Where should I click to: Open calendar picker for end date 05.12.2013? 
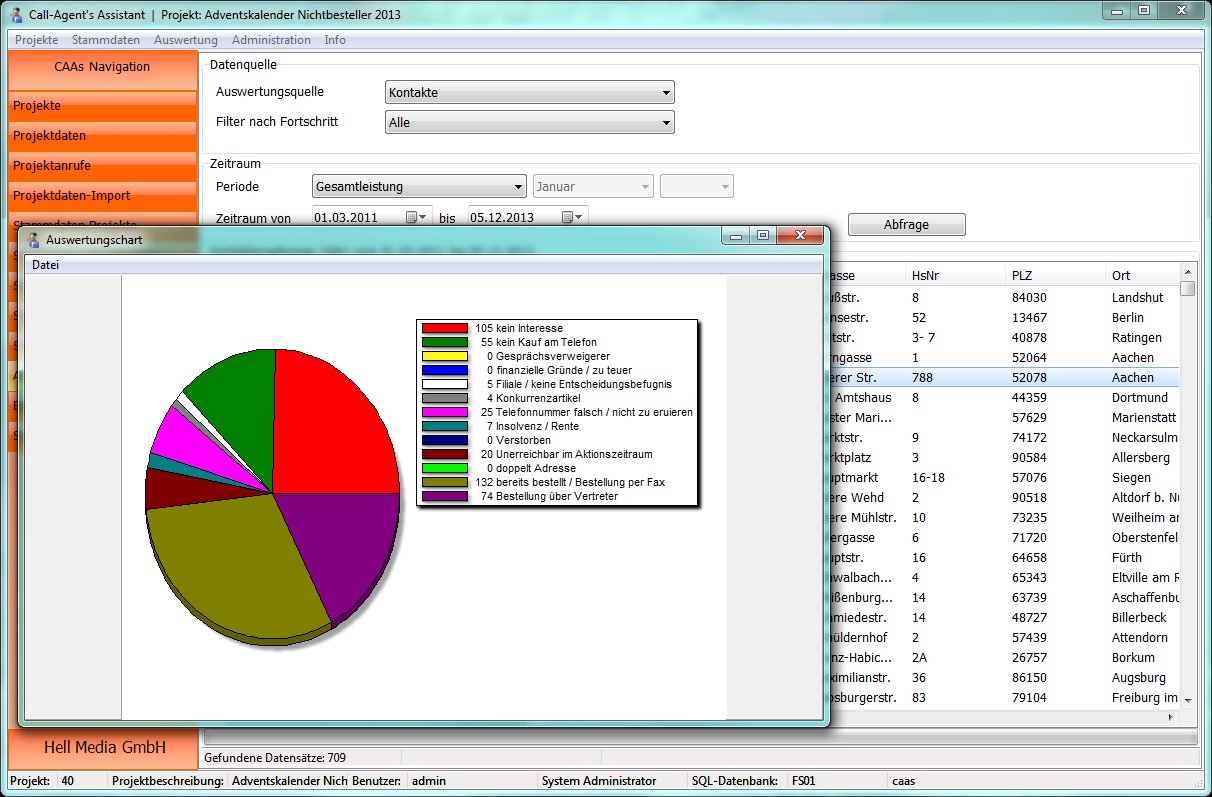pyautogui.click(x=572, y=217)
